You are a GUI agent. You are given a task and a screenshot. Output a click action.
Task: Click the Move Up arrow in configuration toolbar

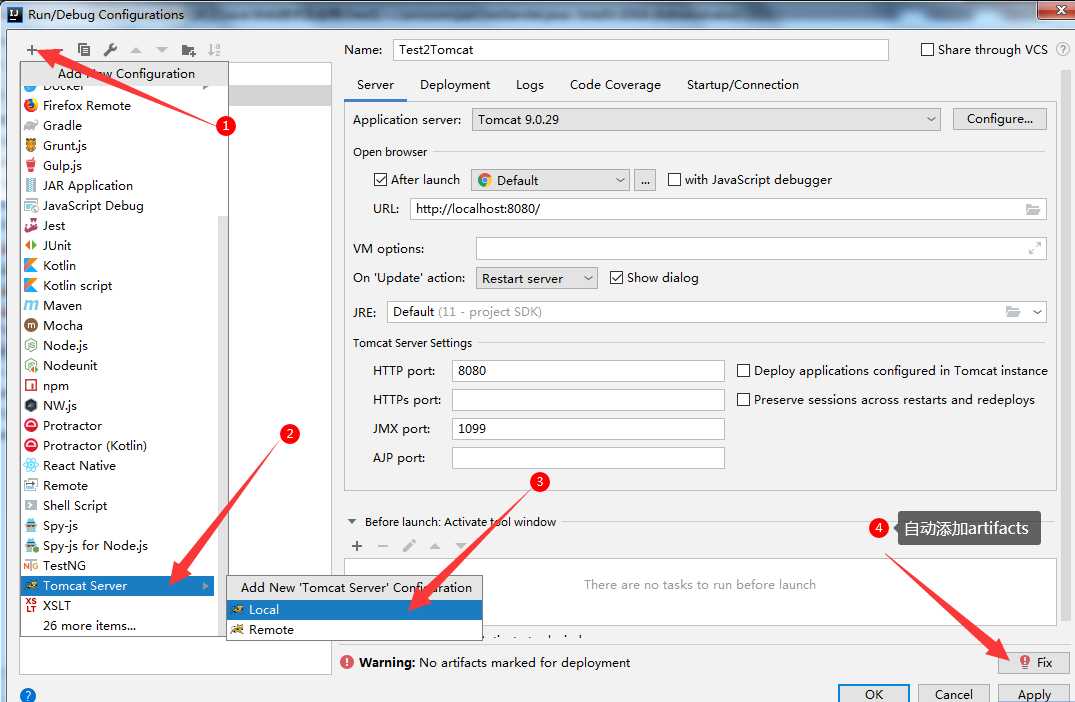(136, 50)
